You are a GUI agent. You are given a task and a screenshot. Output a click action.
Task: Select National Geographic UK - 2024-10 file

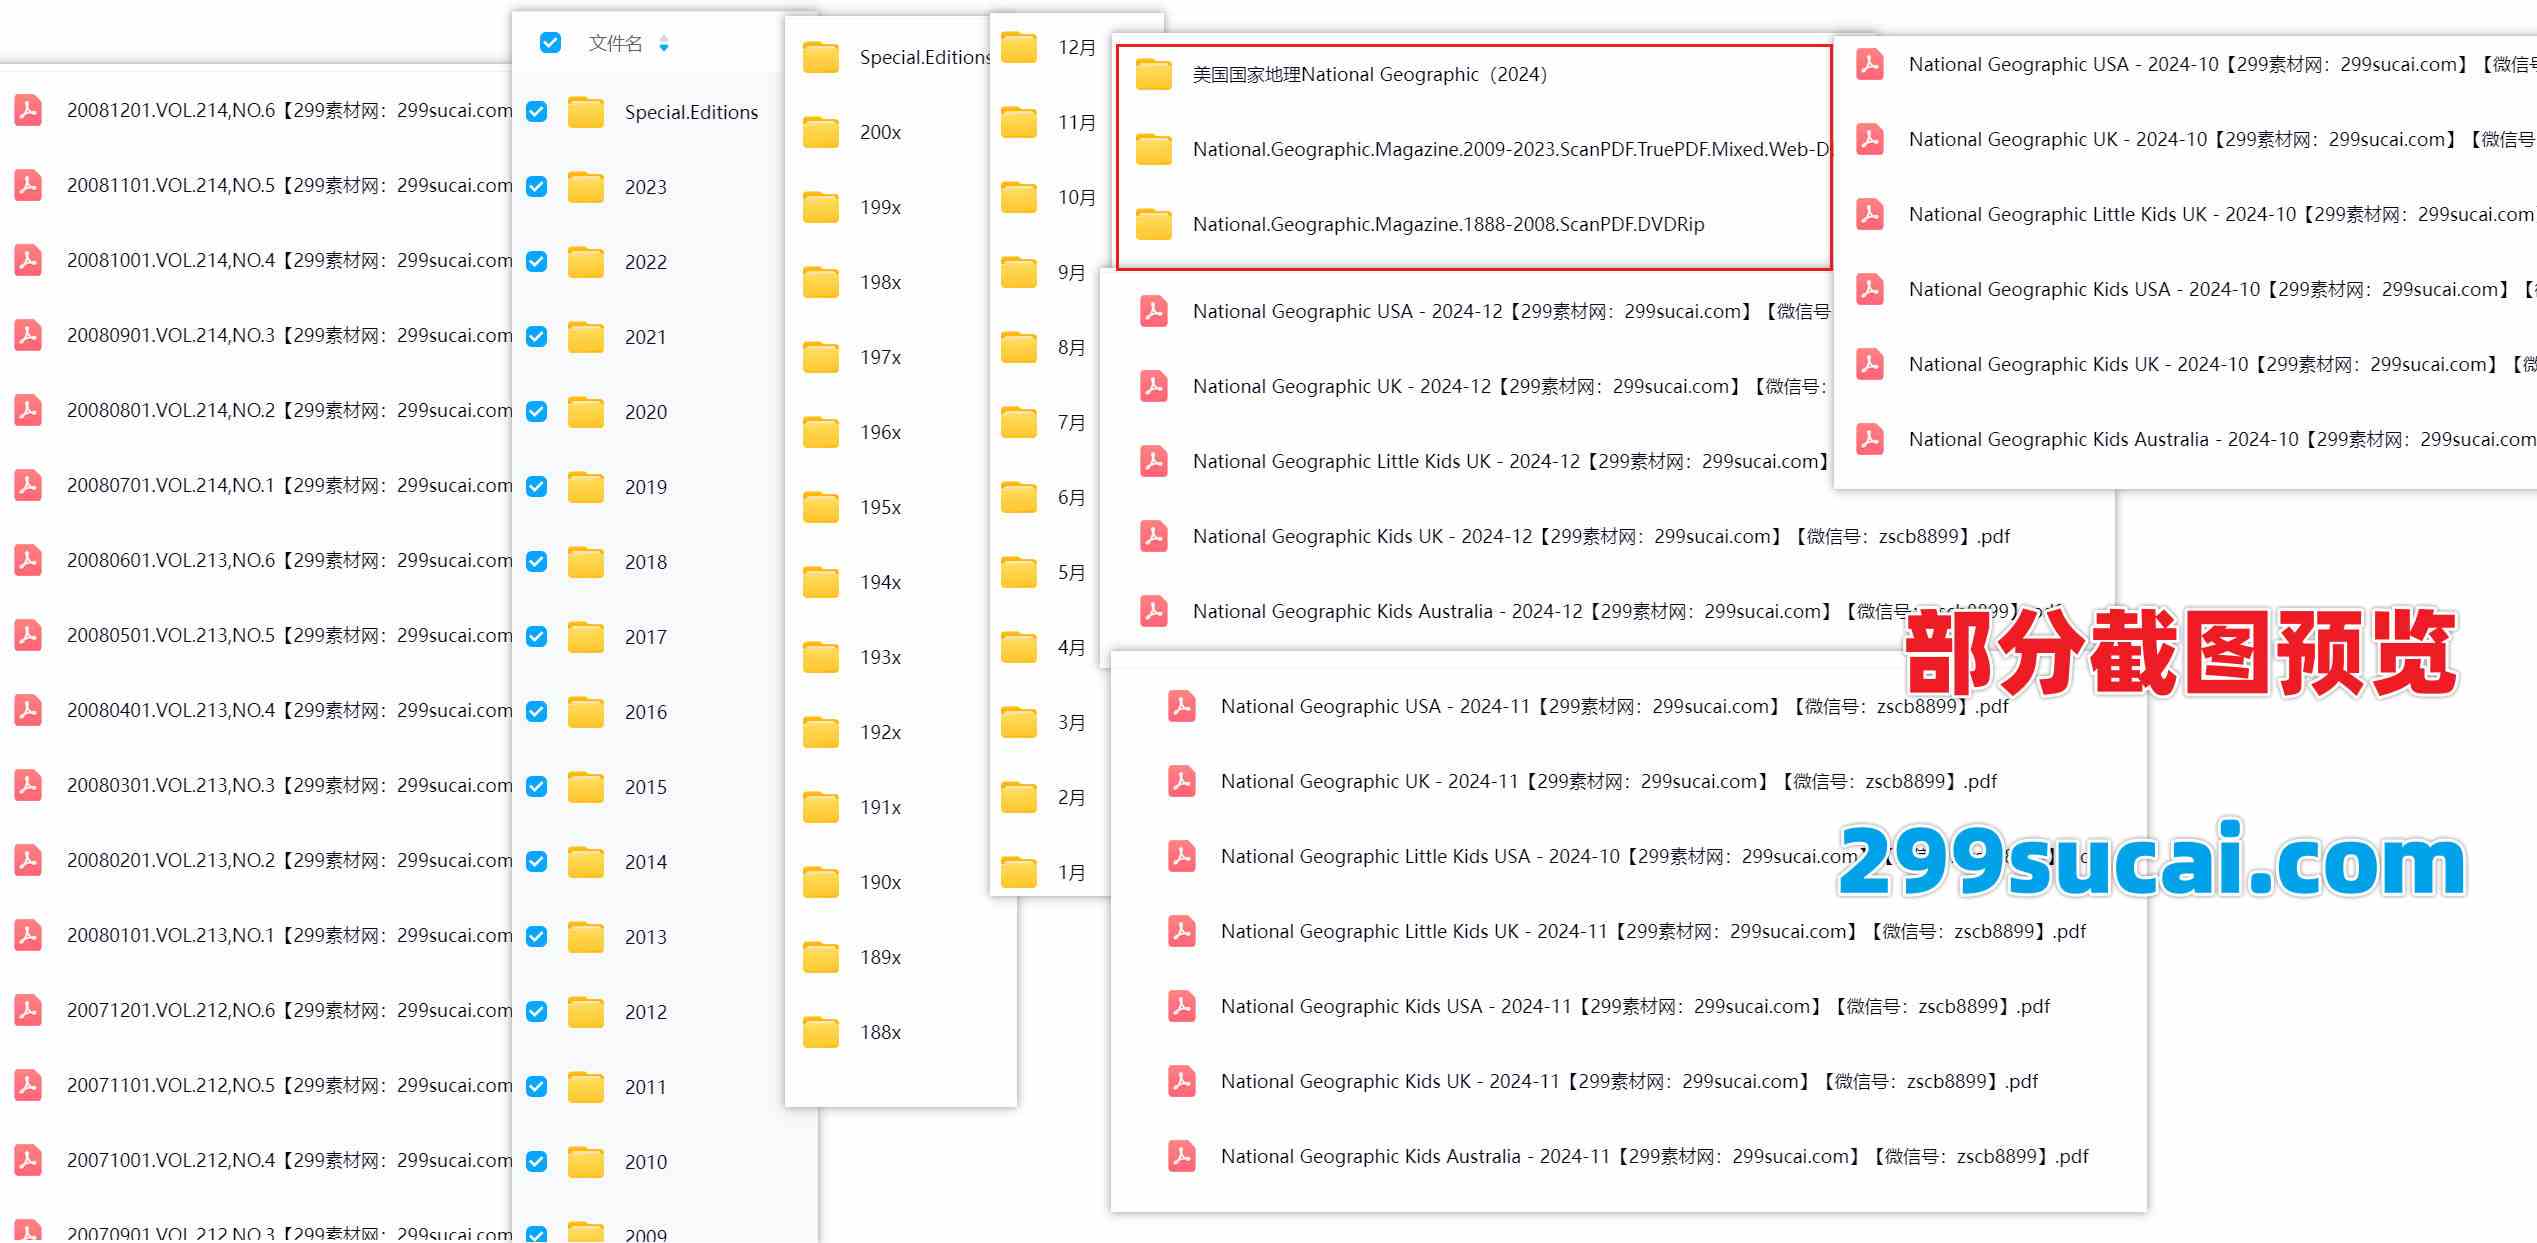point(2222,139)
